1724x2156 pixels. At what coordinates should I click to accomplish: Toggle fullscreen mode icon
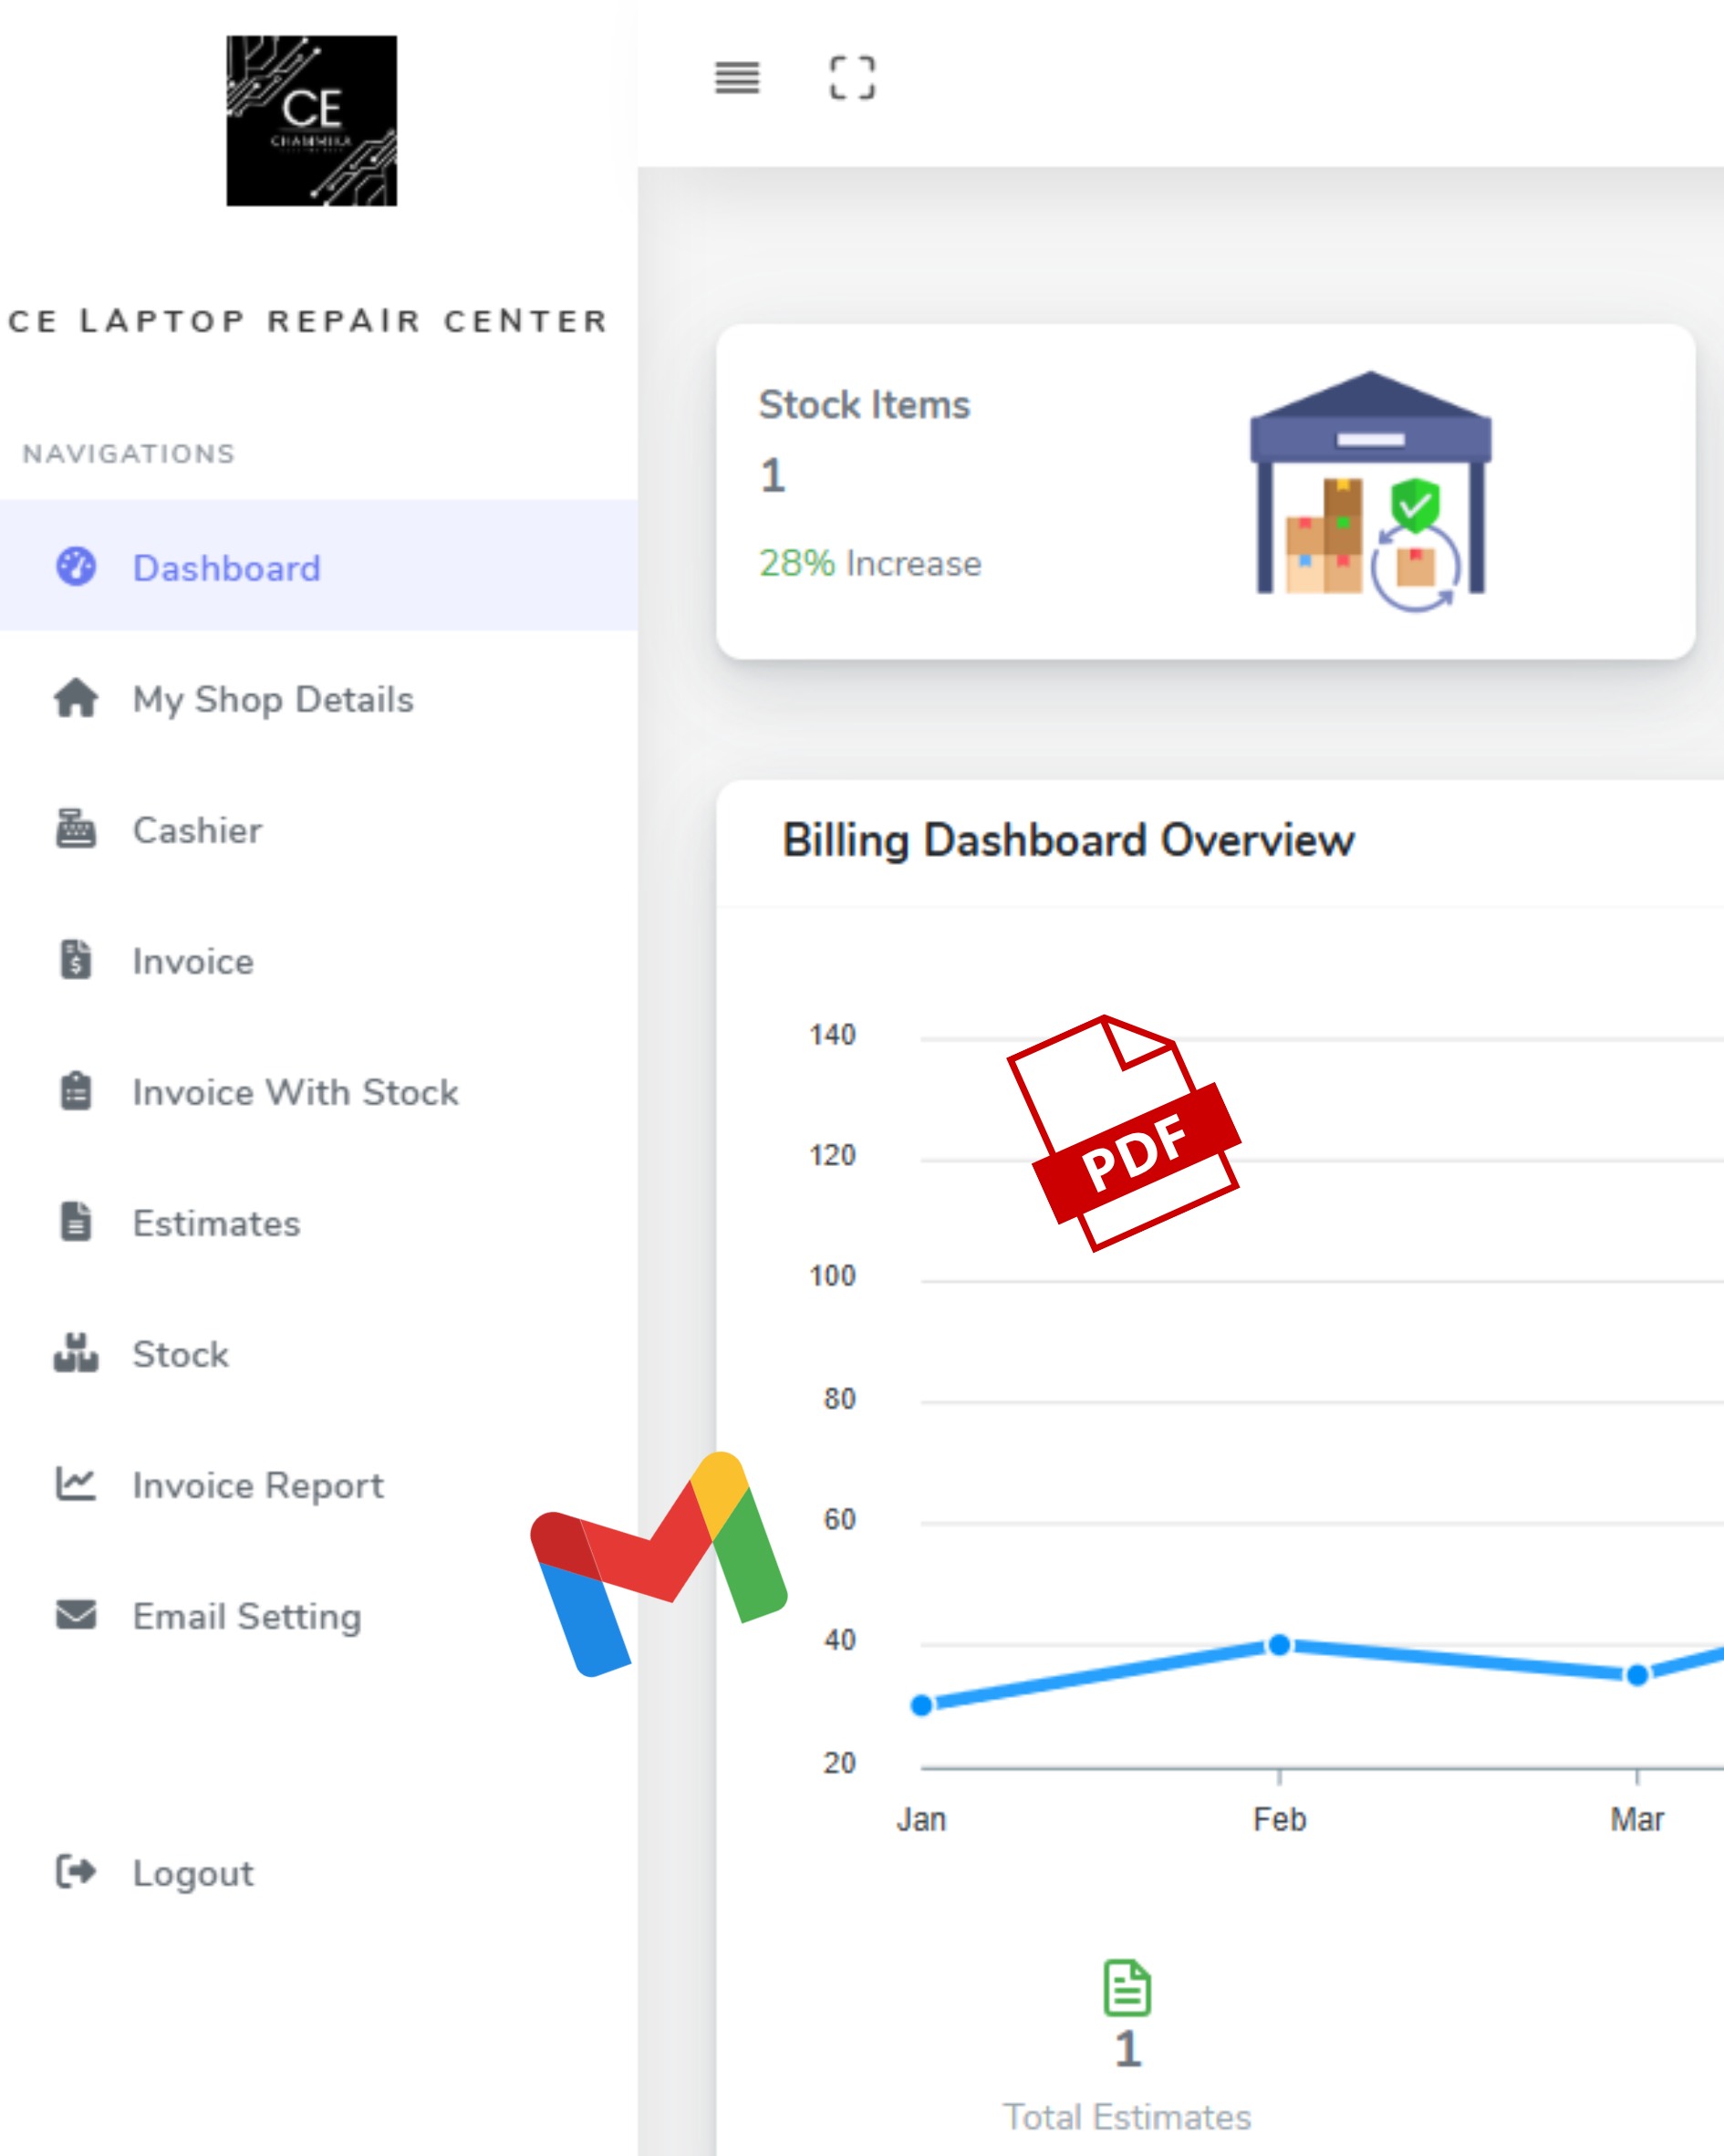[x=852, y=78]
